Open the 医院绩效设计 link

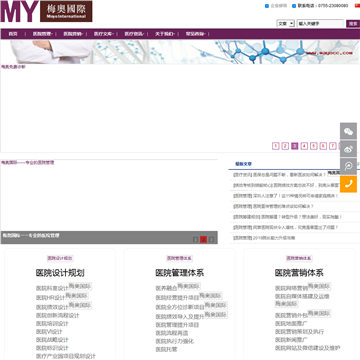point(52,307)
